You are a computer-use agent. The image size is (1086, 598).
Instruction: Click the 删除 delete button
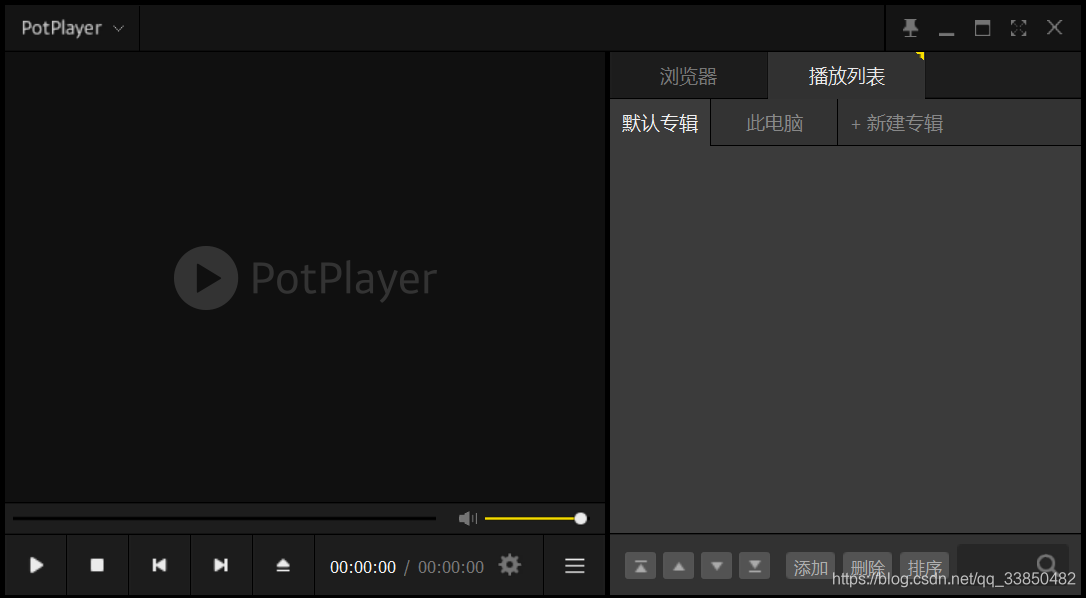tap(867, 566)
